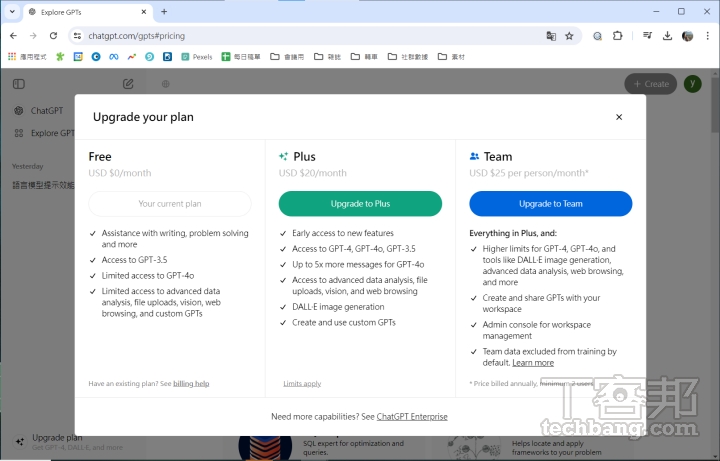Viewport: 720px width, 461px height.
Task: Open the green cross 每日福單 bookmark
Action: coord(241,56)
